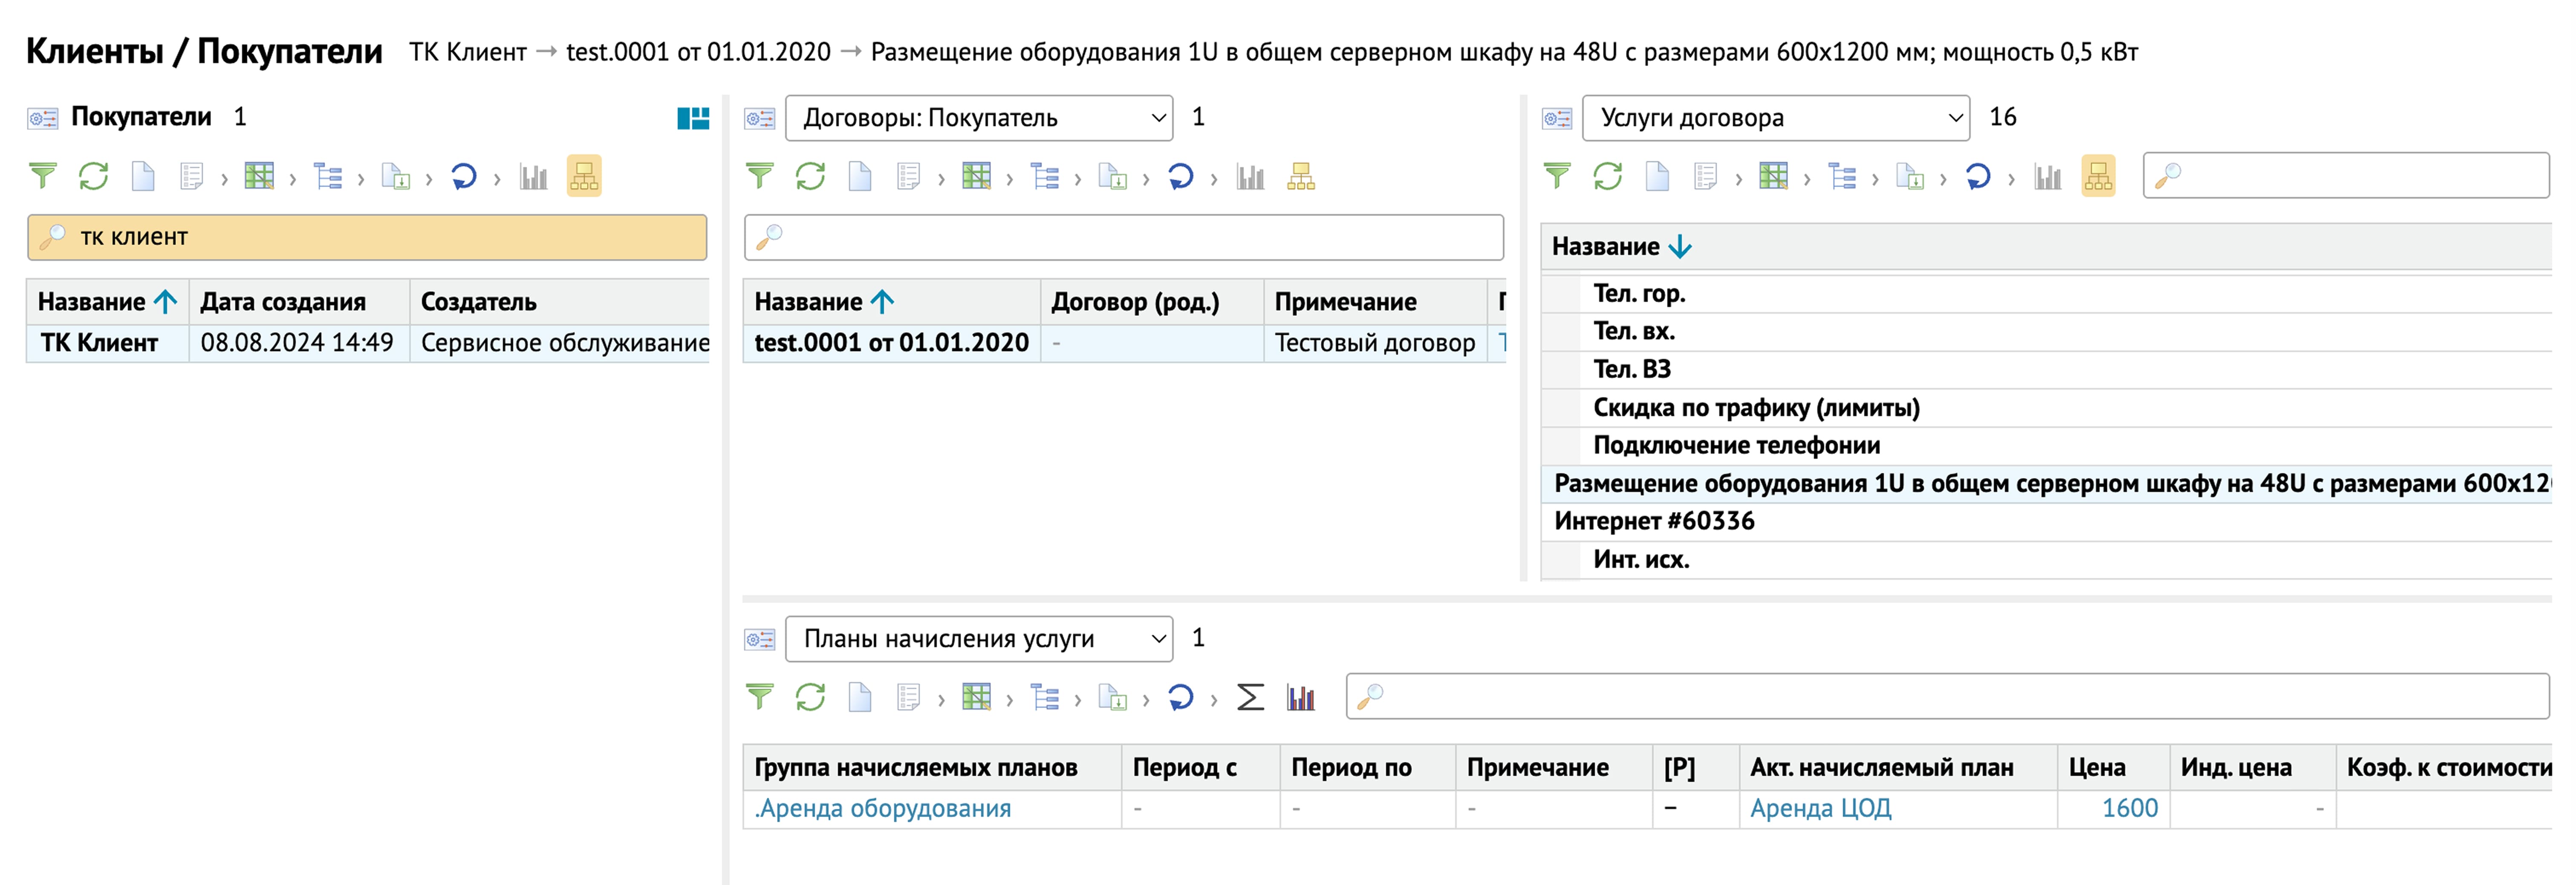Expand submenu arrow after form icon in Договоры toolbar
Screen dimensions: 2576x885
(x=941, y=180)
